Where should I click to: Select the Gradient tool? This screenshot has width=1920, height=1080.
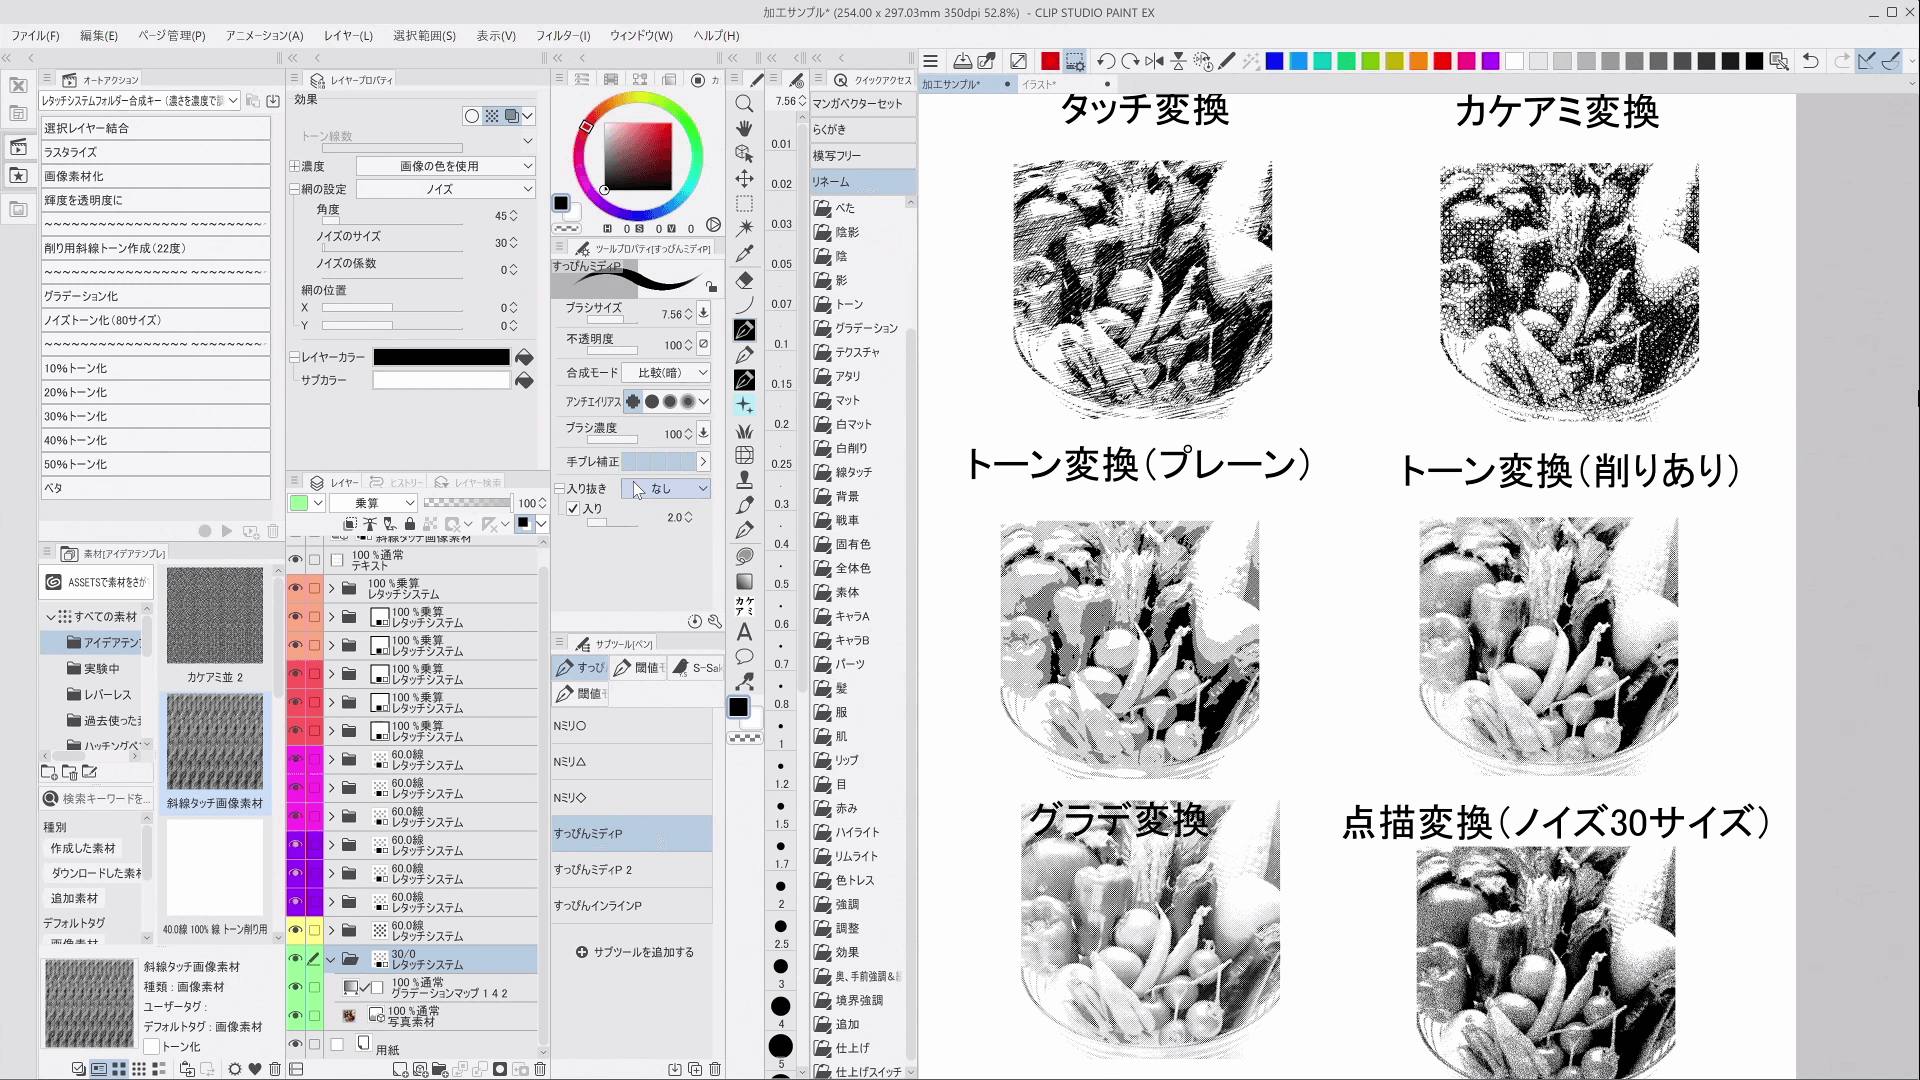[x=744, y=581]
